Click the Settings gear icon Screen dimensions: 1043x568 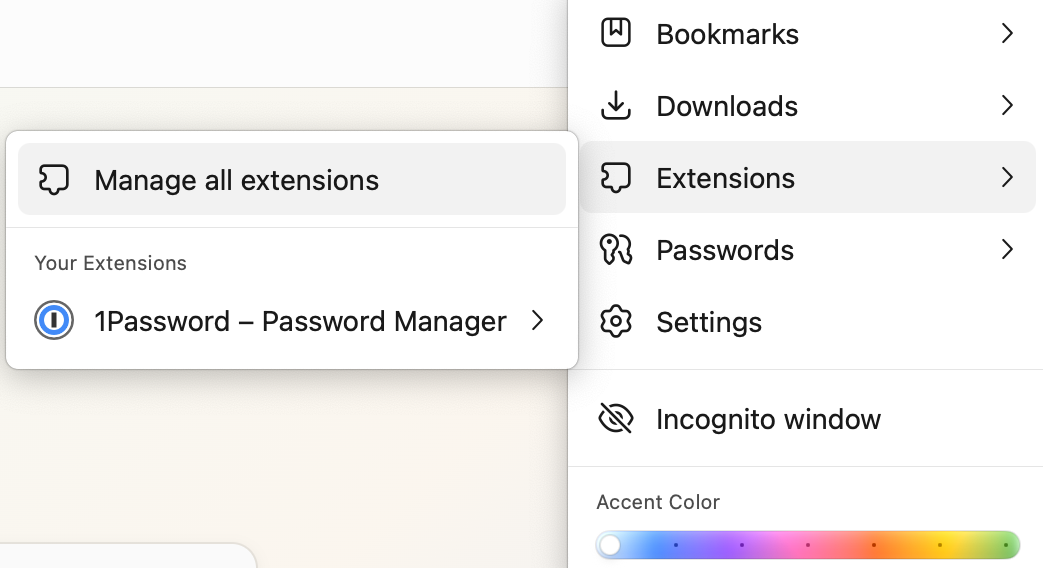615,321
